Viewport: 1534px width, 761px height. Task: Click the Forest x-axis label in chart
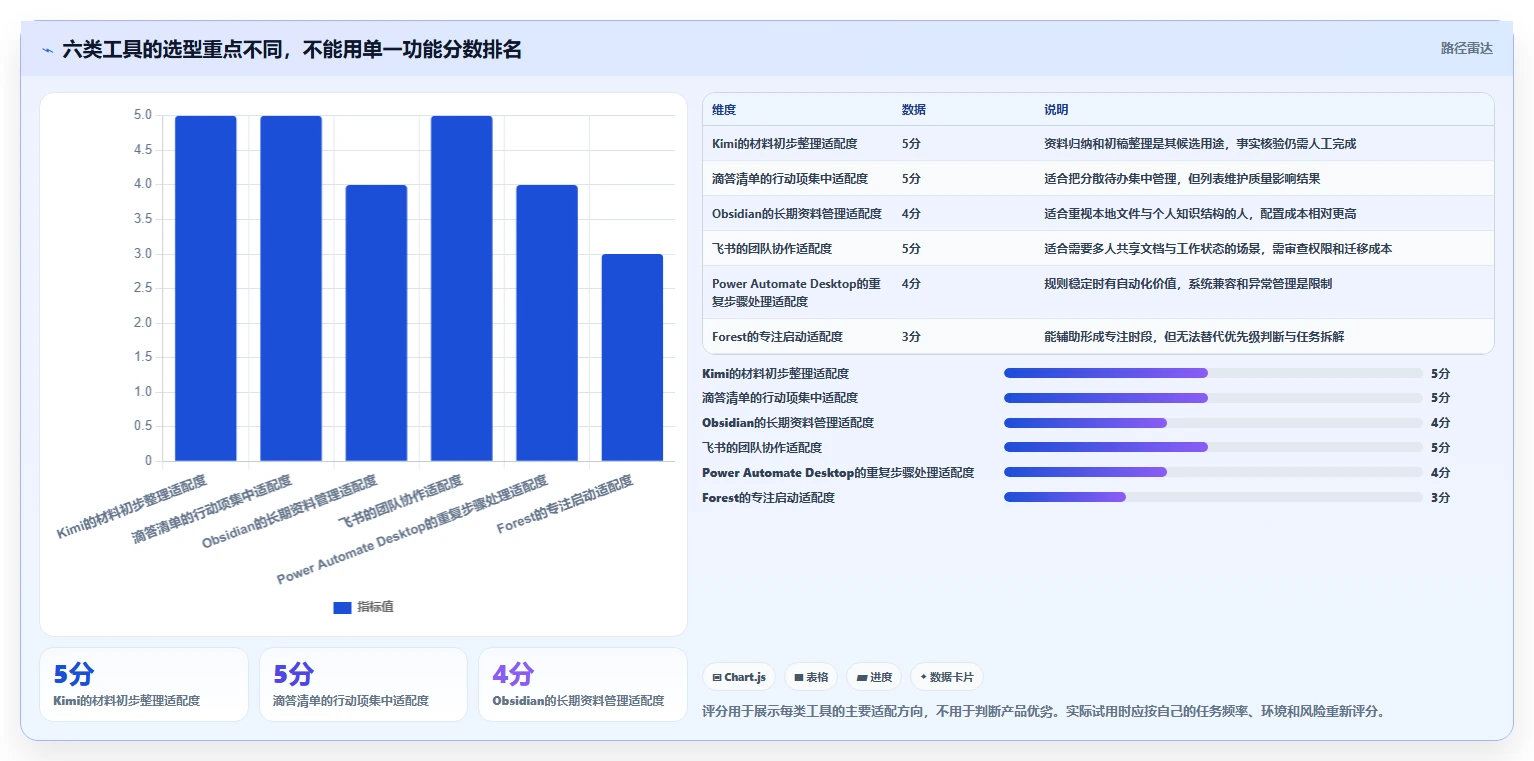565,505
